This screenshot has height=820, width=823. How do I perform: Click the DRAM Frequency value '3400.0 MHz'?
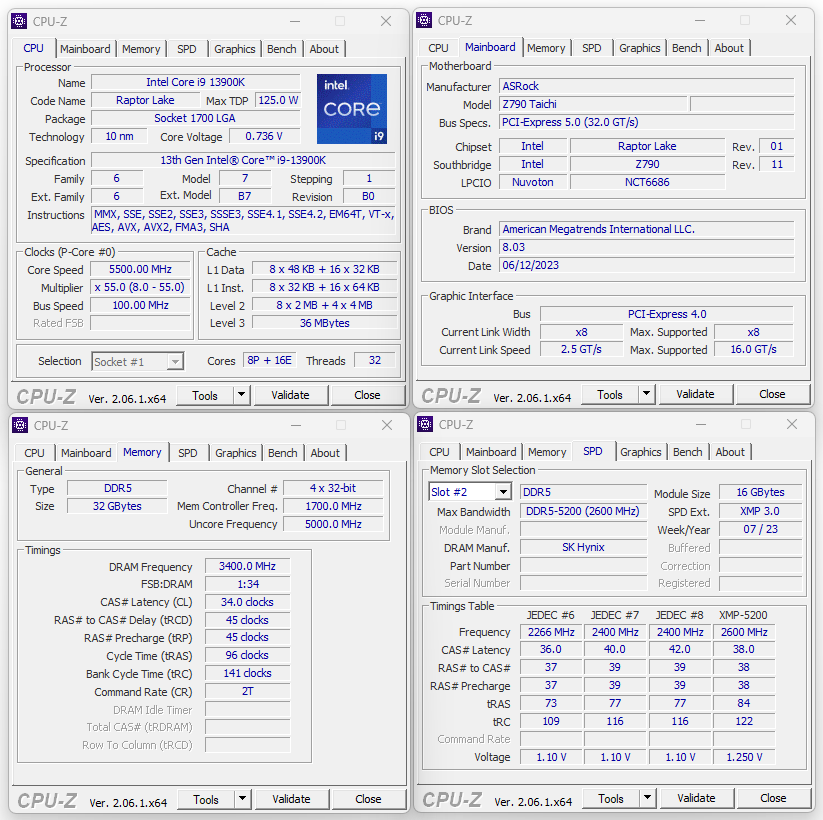[247, 566]
